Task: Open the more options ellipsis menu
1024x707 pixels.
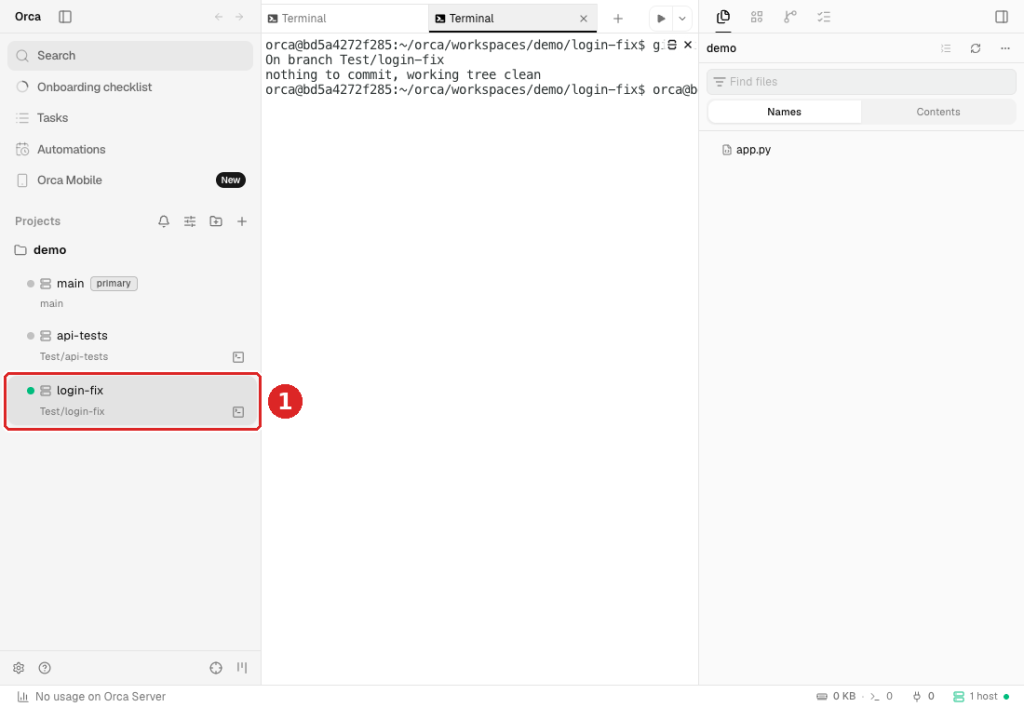Action: point(1005,48)
